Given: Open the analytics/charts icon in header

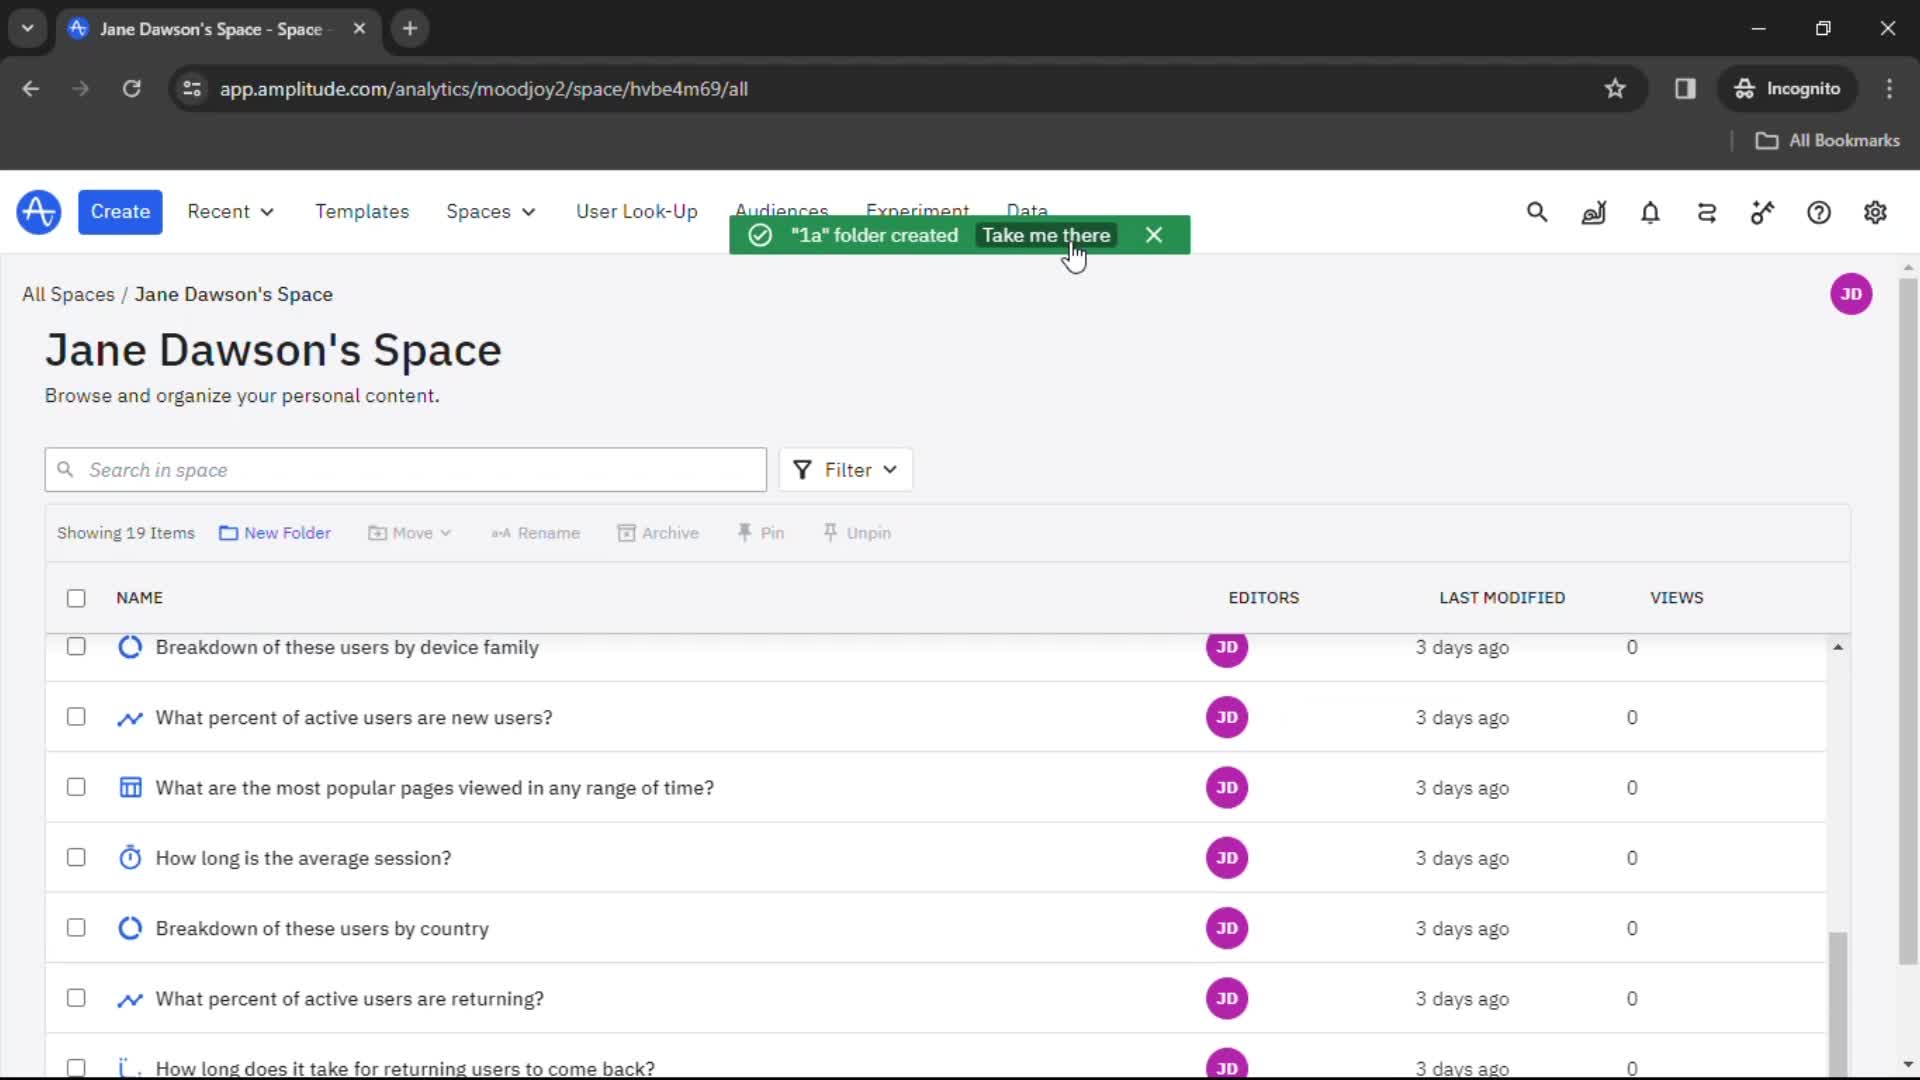Looking at the screenshot, I should tap(1593, 212).
